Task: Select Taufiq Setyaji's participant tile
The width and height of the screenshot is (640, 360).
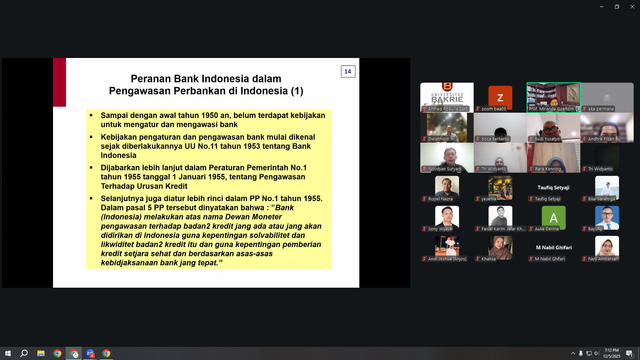Action: [553, 188]
